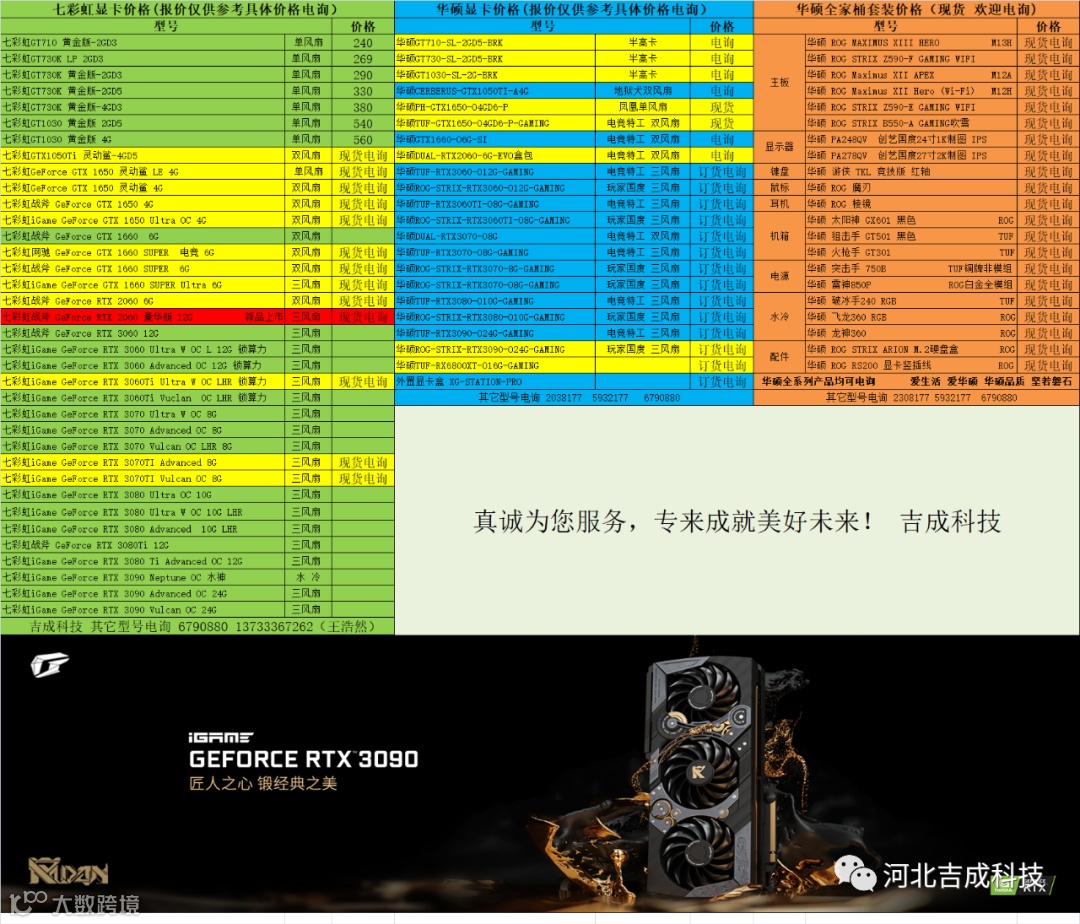This screenshot has width=1080, height=924.
Task: Click the 显示器 category cell
Action: coord(780,147)
